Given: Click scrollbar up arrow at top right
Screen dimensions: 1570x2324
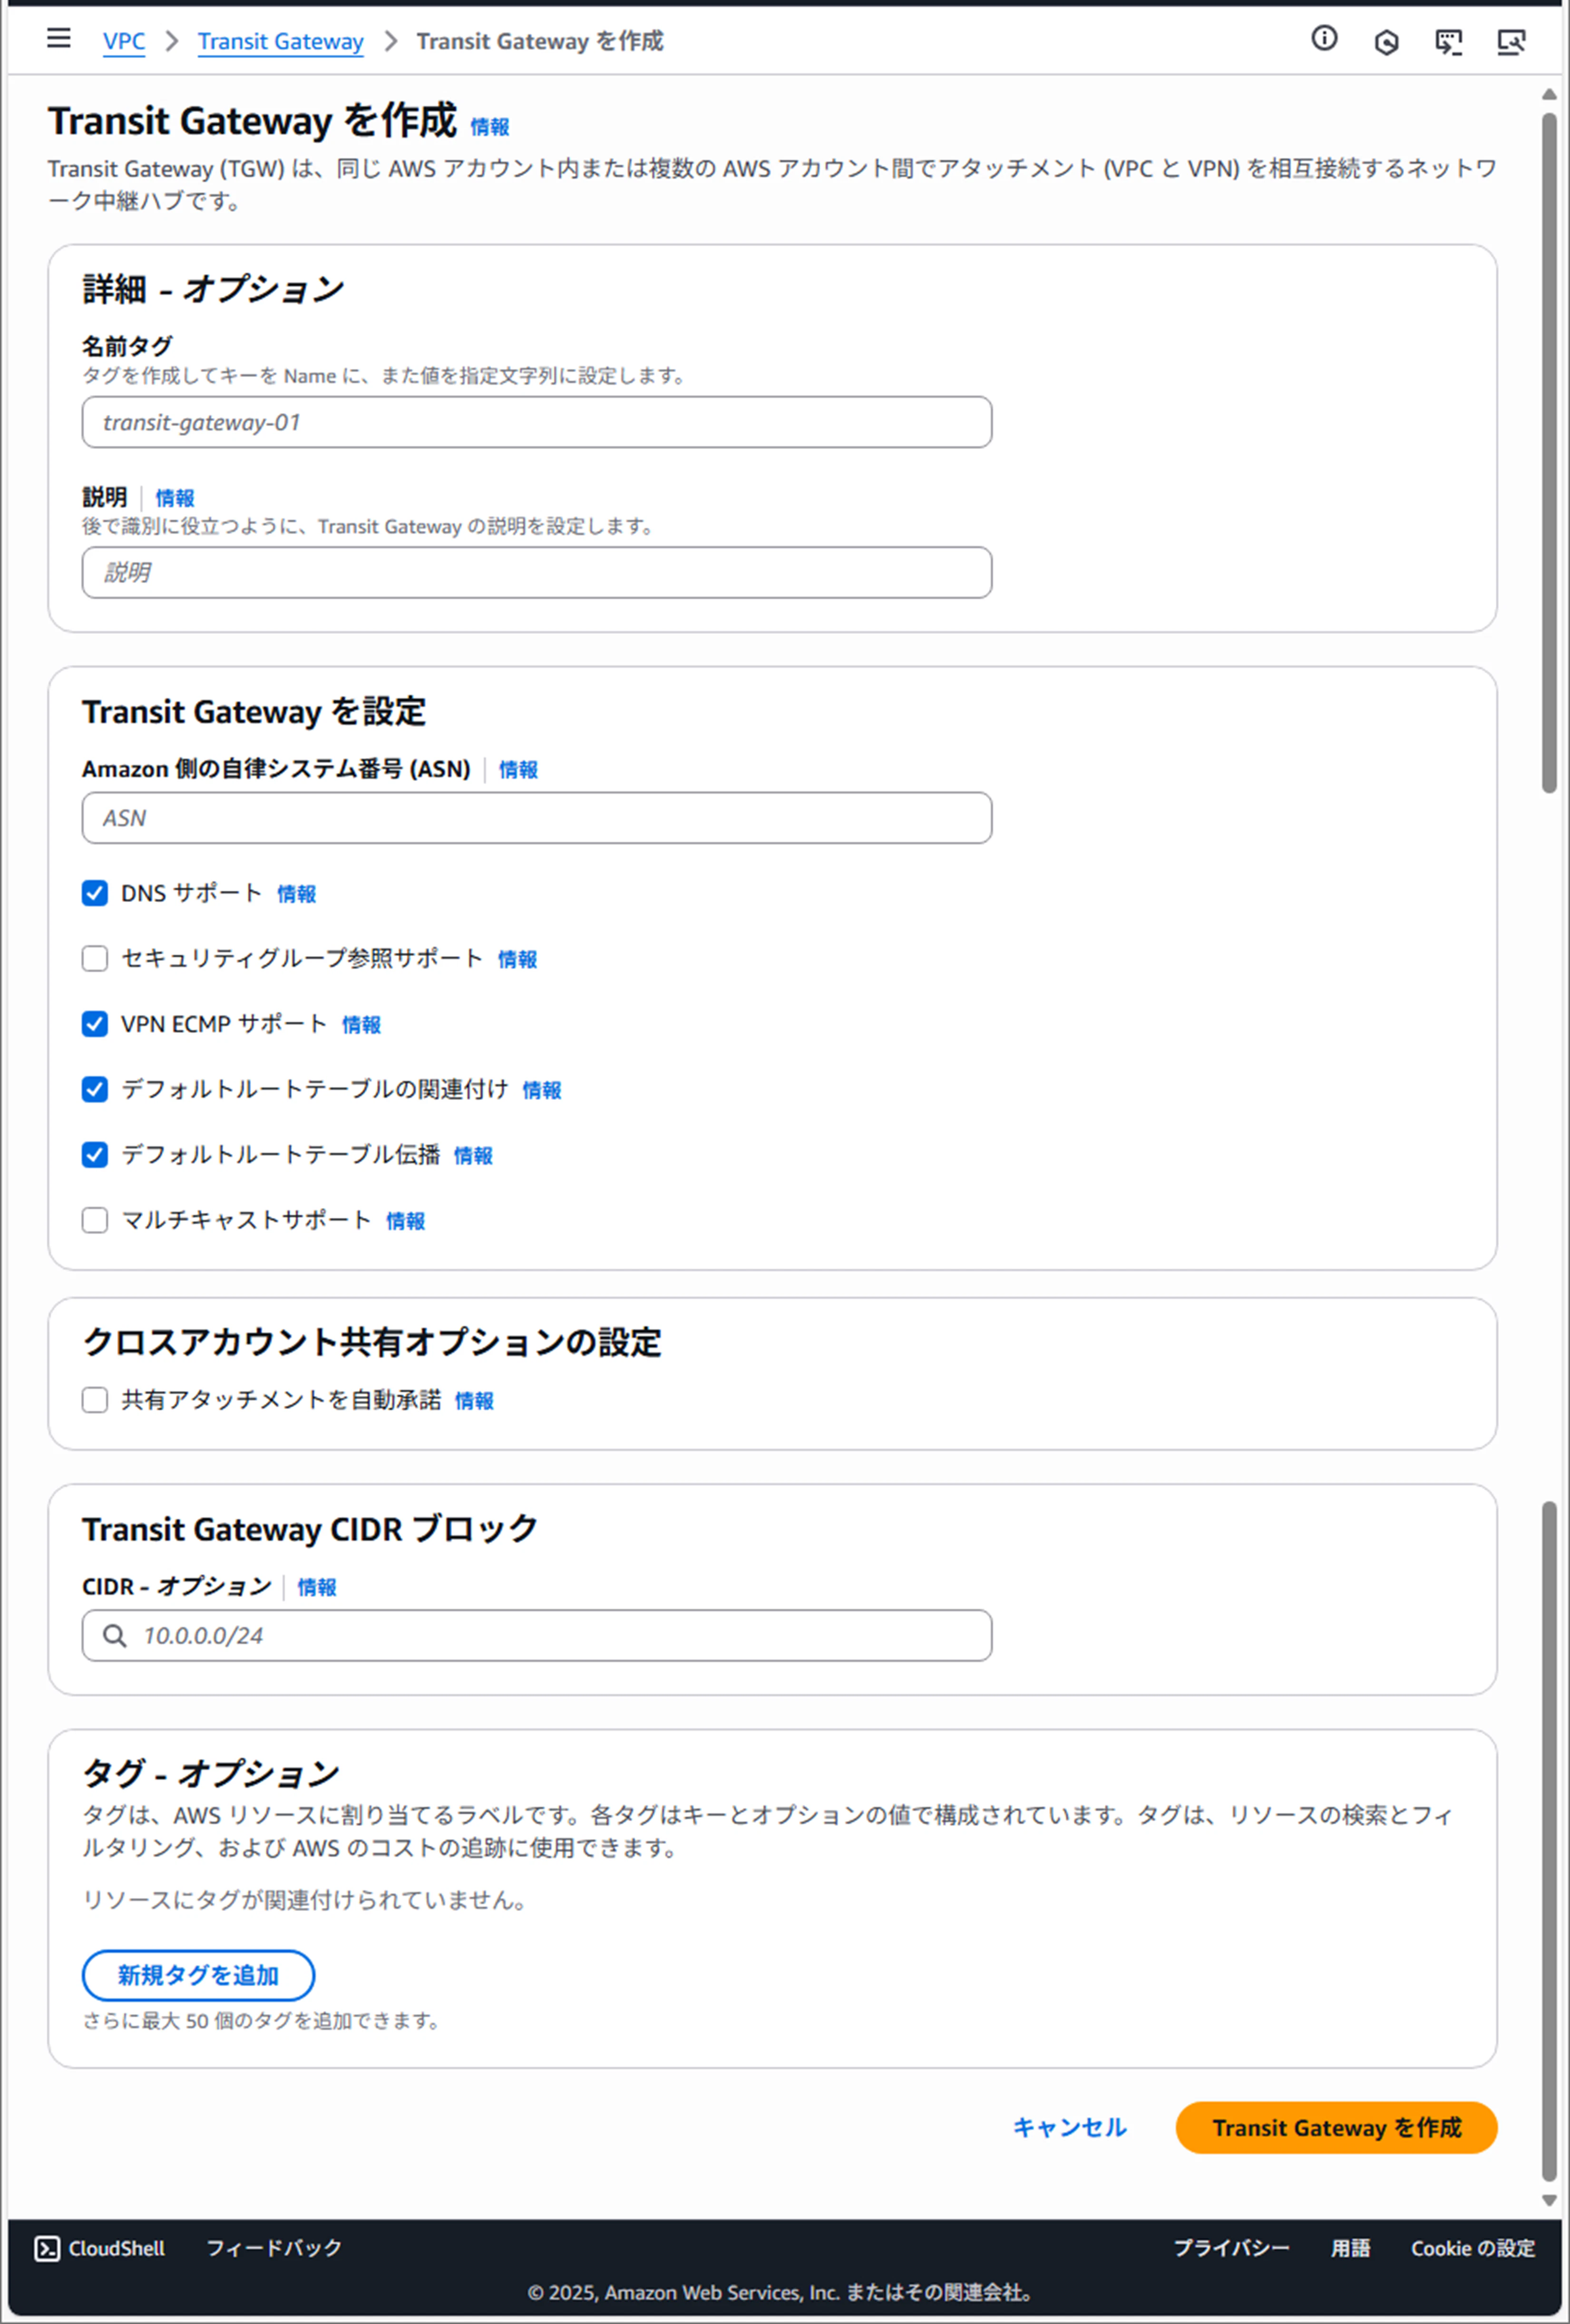Looking at the screenshot, I should 1549,94.
